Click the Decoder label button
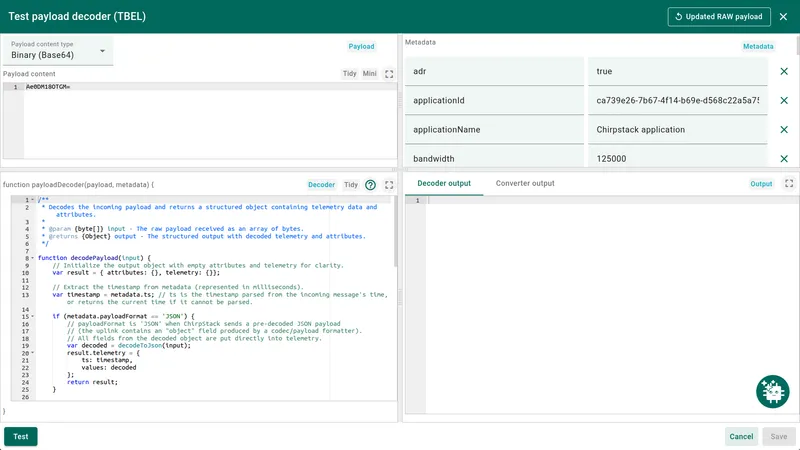Screen dimensions: 800x450 tap(321, 185)
